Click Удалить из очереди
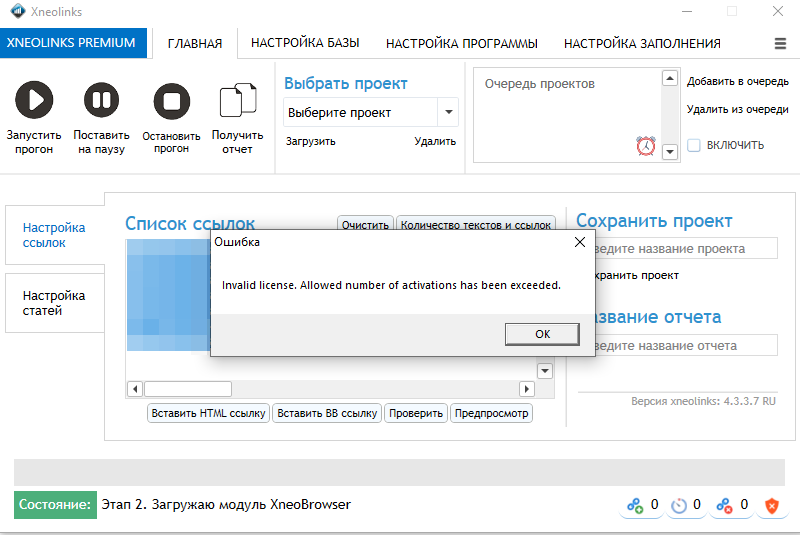800x535 pixels. (x=738, y=109)
